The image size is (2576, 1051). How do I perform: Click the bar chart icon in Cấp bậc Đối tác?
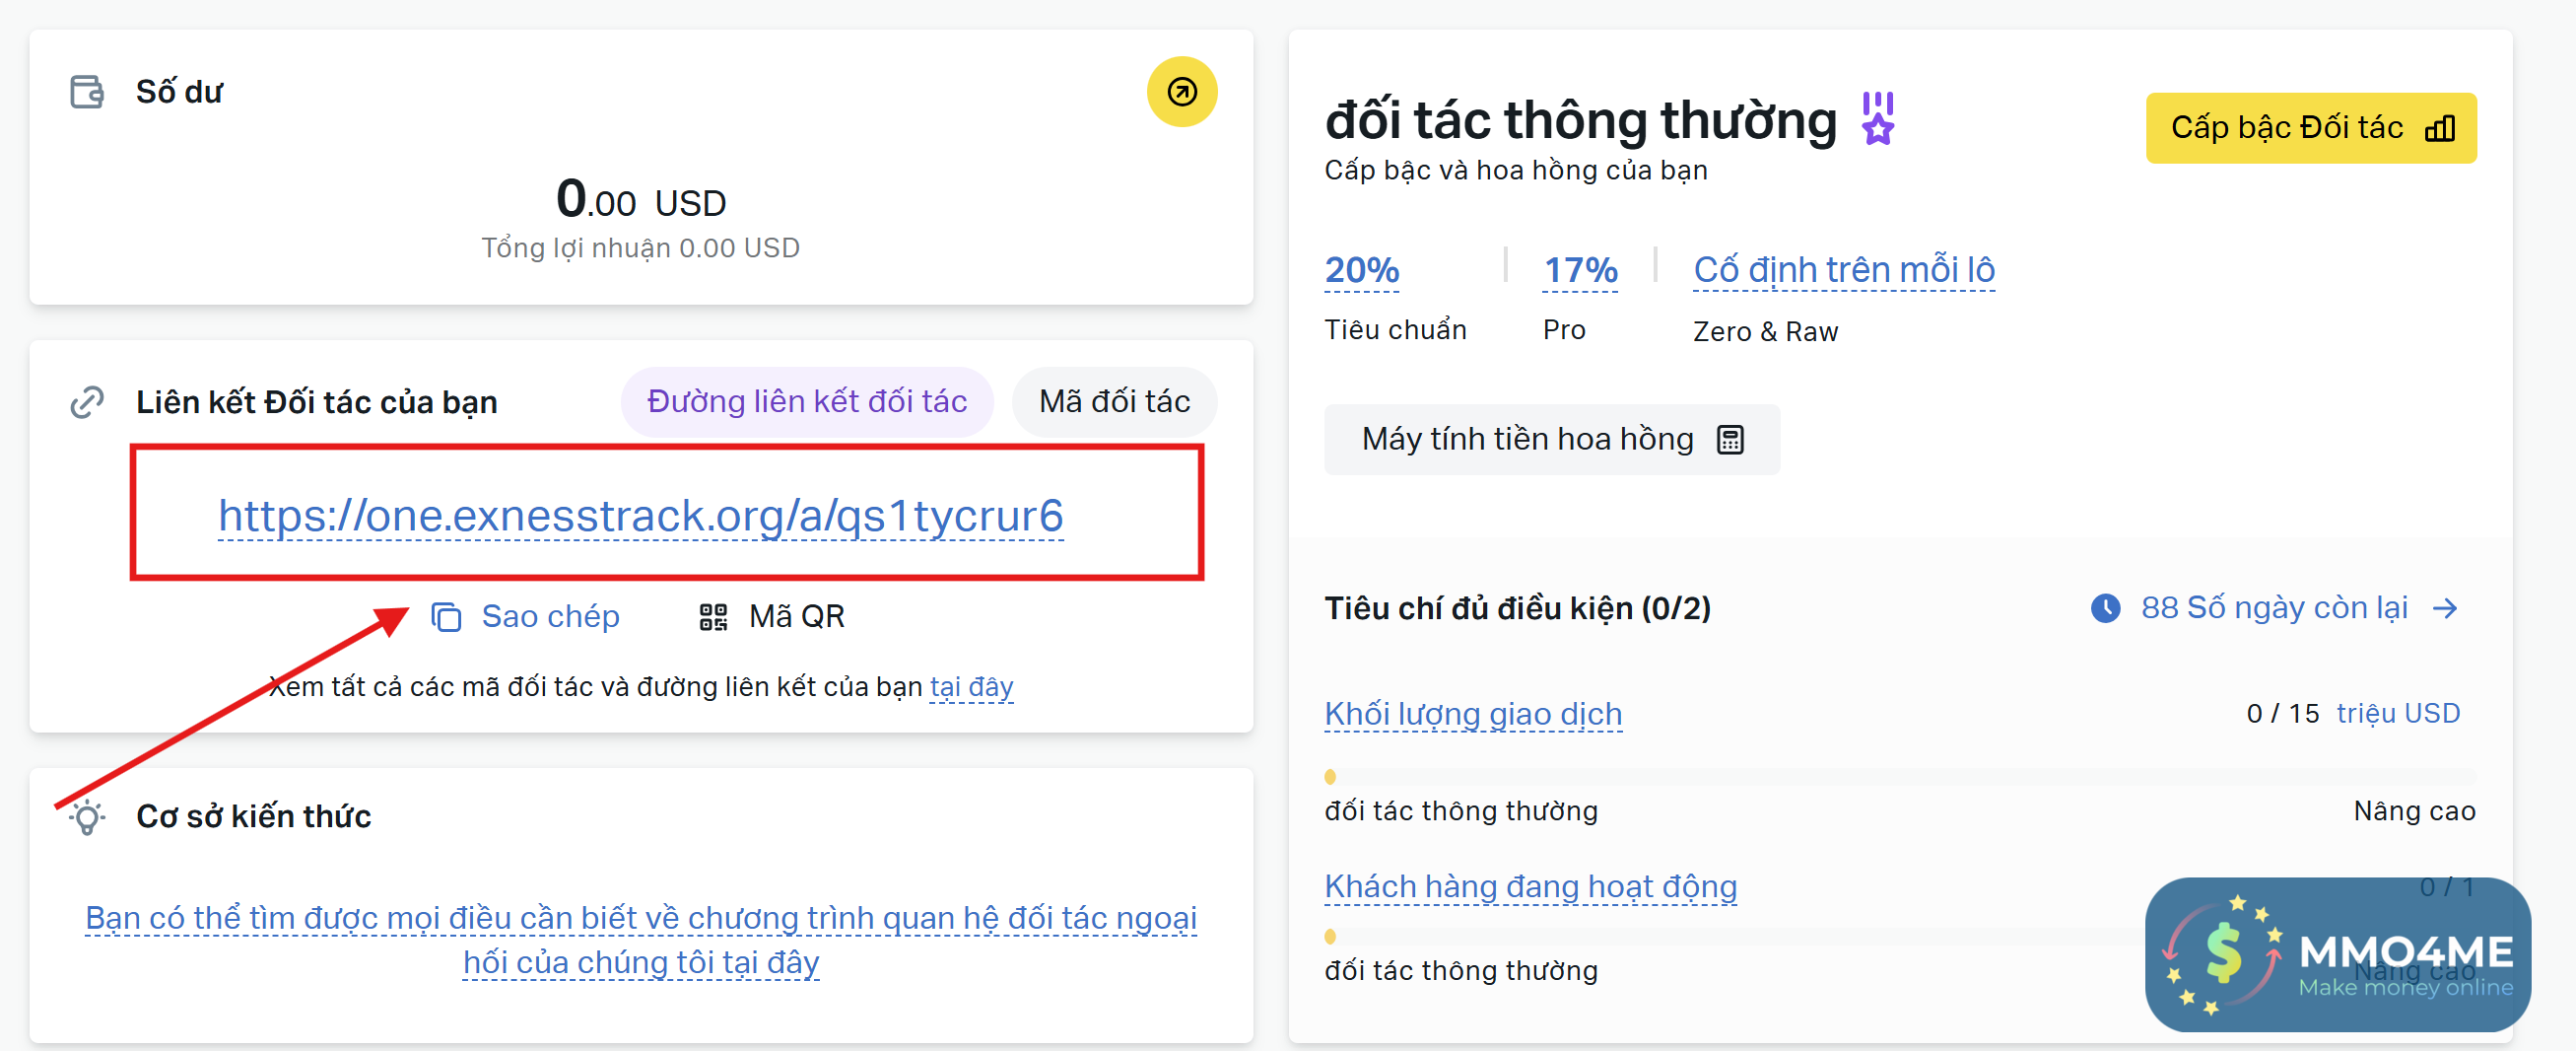click(2439, 128)
